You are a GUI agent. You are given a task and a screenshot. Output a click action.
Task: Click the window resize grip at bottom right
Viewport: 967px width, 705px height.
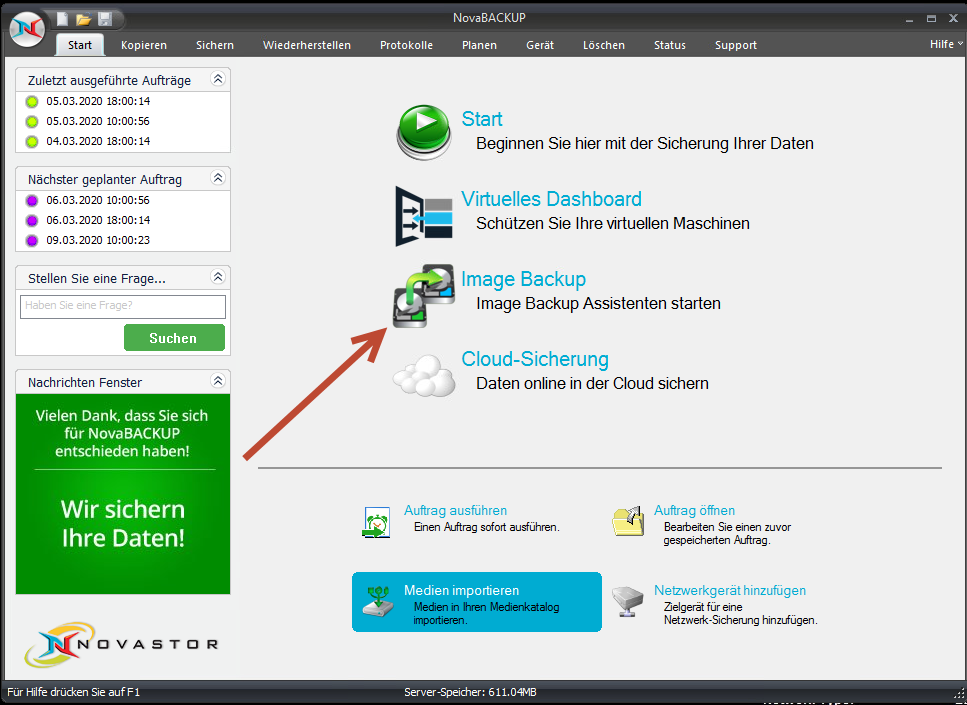[958, 695]
